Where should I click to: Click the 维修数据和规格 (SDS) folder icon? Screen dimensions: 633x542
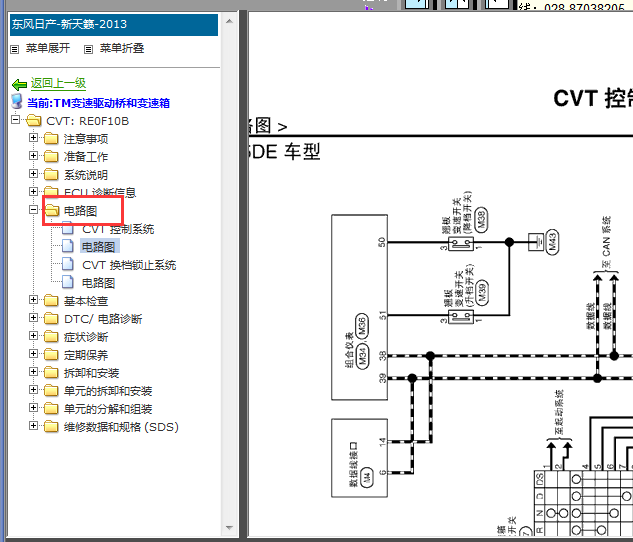tap(51, 427)
